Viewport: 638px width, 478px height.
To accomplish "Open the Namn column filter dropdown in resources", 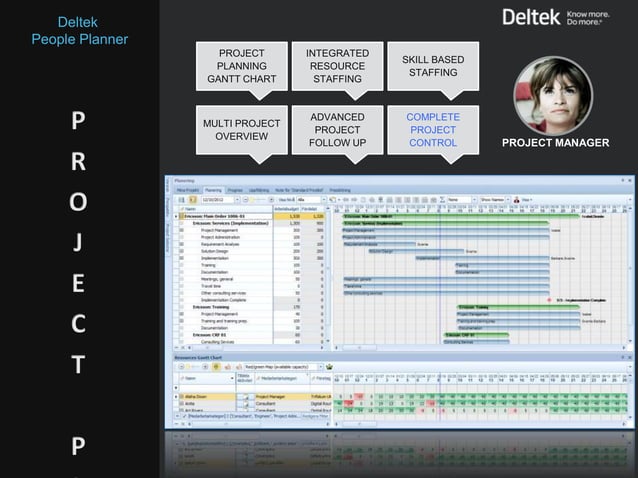I will (232, 378).
